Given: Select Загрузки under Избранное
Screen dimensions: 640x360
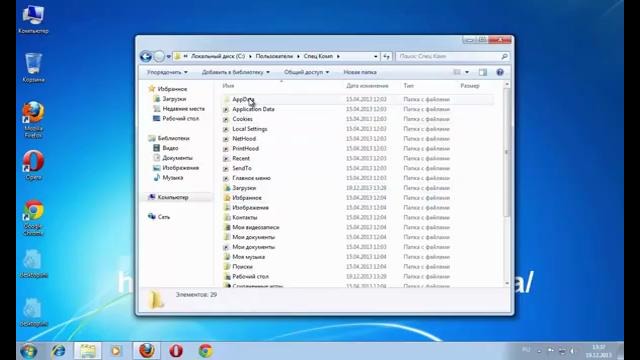Looking at the screenshot, I should [174, 99].
